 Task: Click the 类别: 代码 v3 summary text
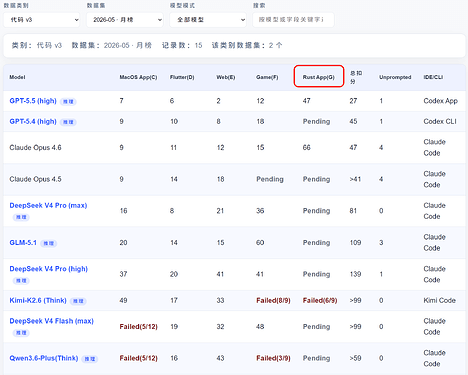tap(37, 45)
